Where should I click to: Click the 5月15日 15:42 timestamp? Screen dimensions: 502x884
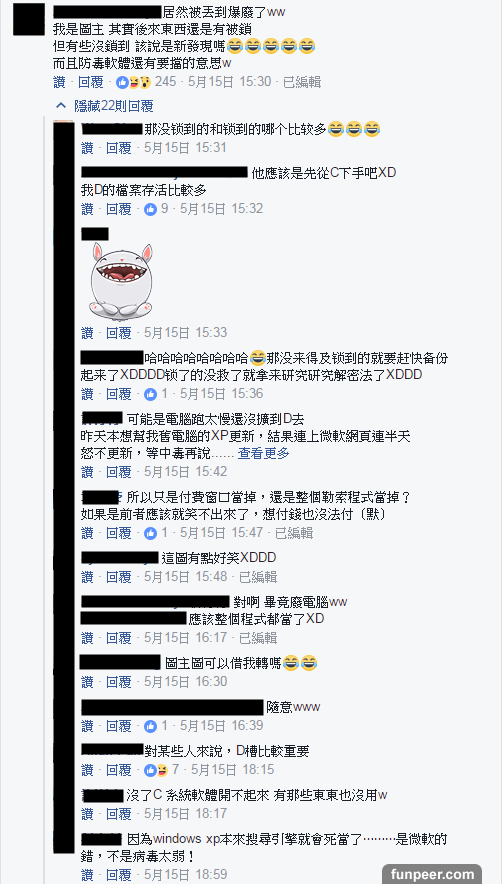185,471
